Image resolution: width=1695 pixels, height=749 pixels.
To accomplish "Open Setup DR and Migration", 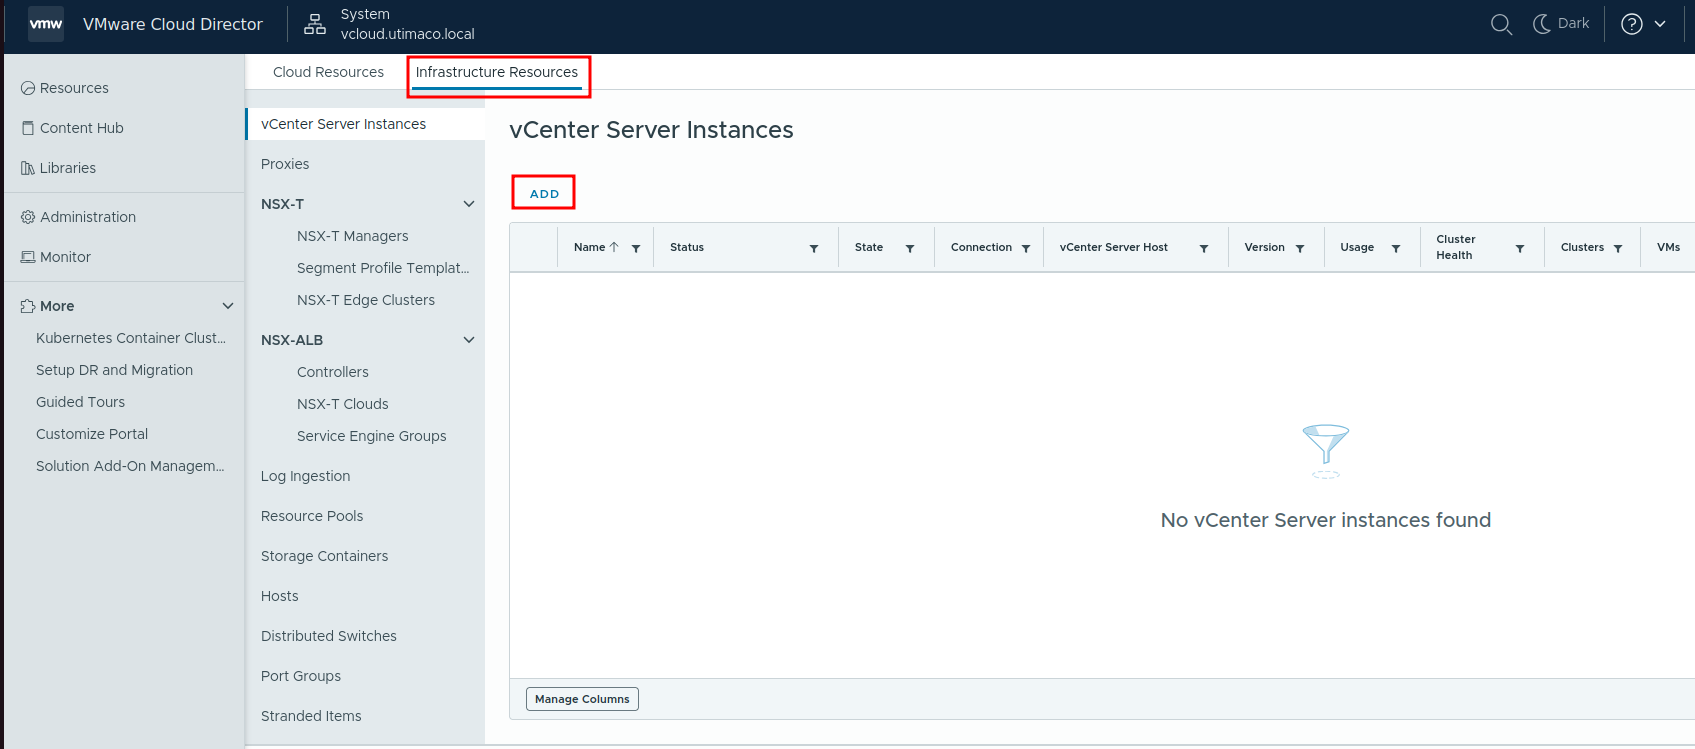I will 115,370.
